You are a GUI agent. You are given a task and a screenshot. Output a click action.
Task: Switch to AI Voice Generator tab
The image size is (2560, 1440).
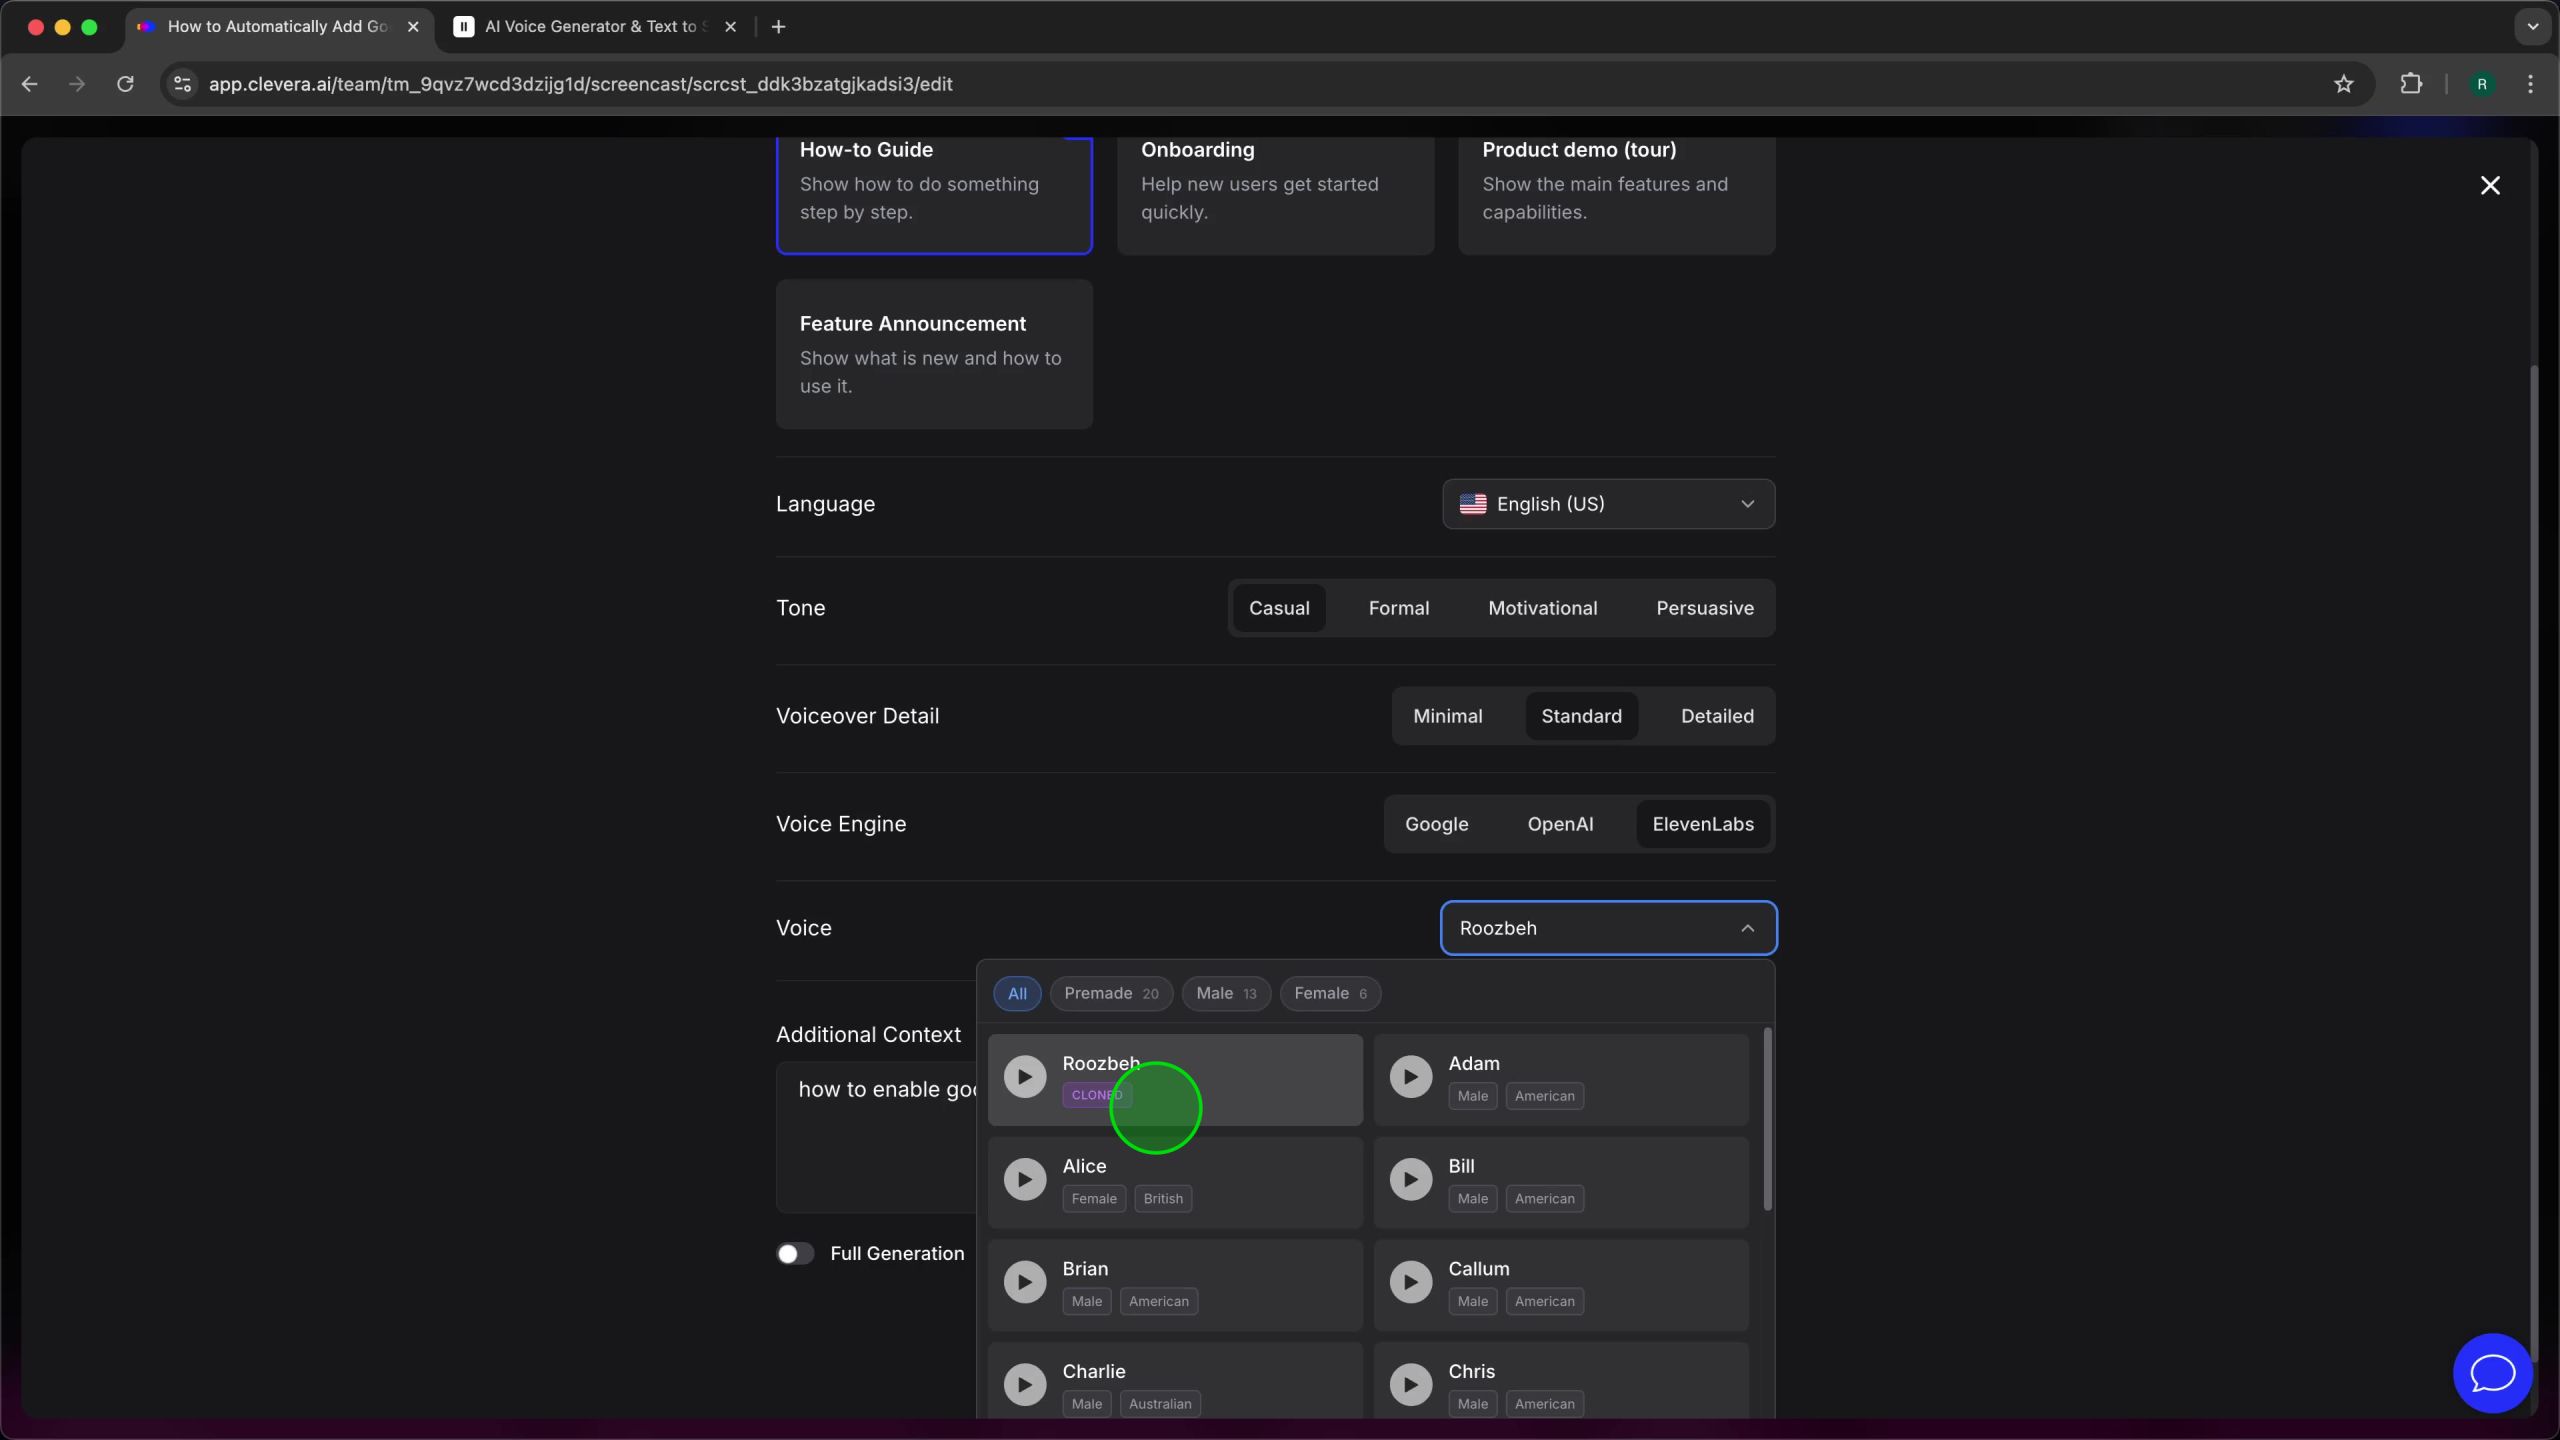click(x=590, y=27)
